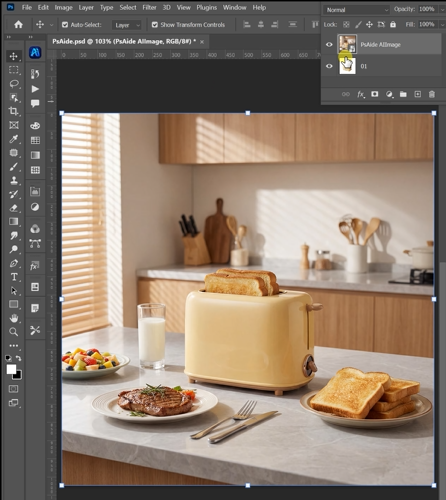Viewport: 446px width, 500px height.
Task: Open the Tool Presets wrench icon
Action: point(35,330)
